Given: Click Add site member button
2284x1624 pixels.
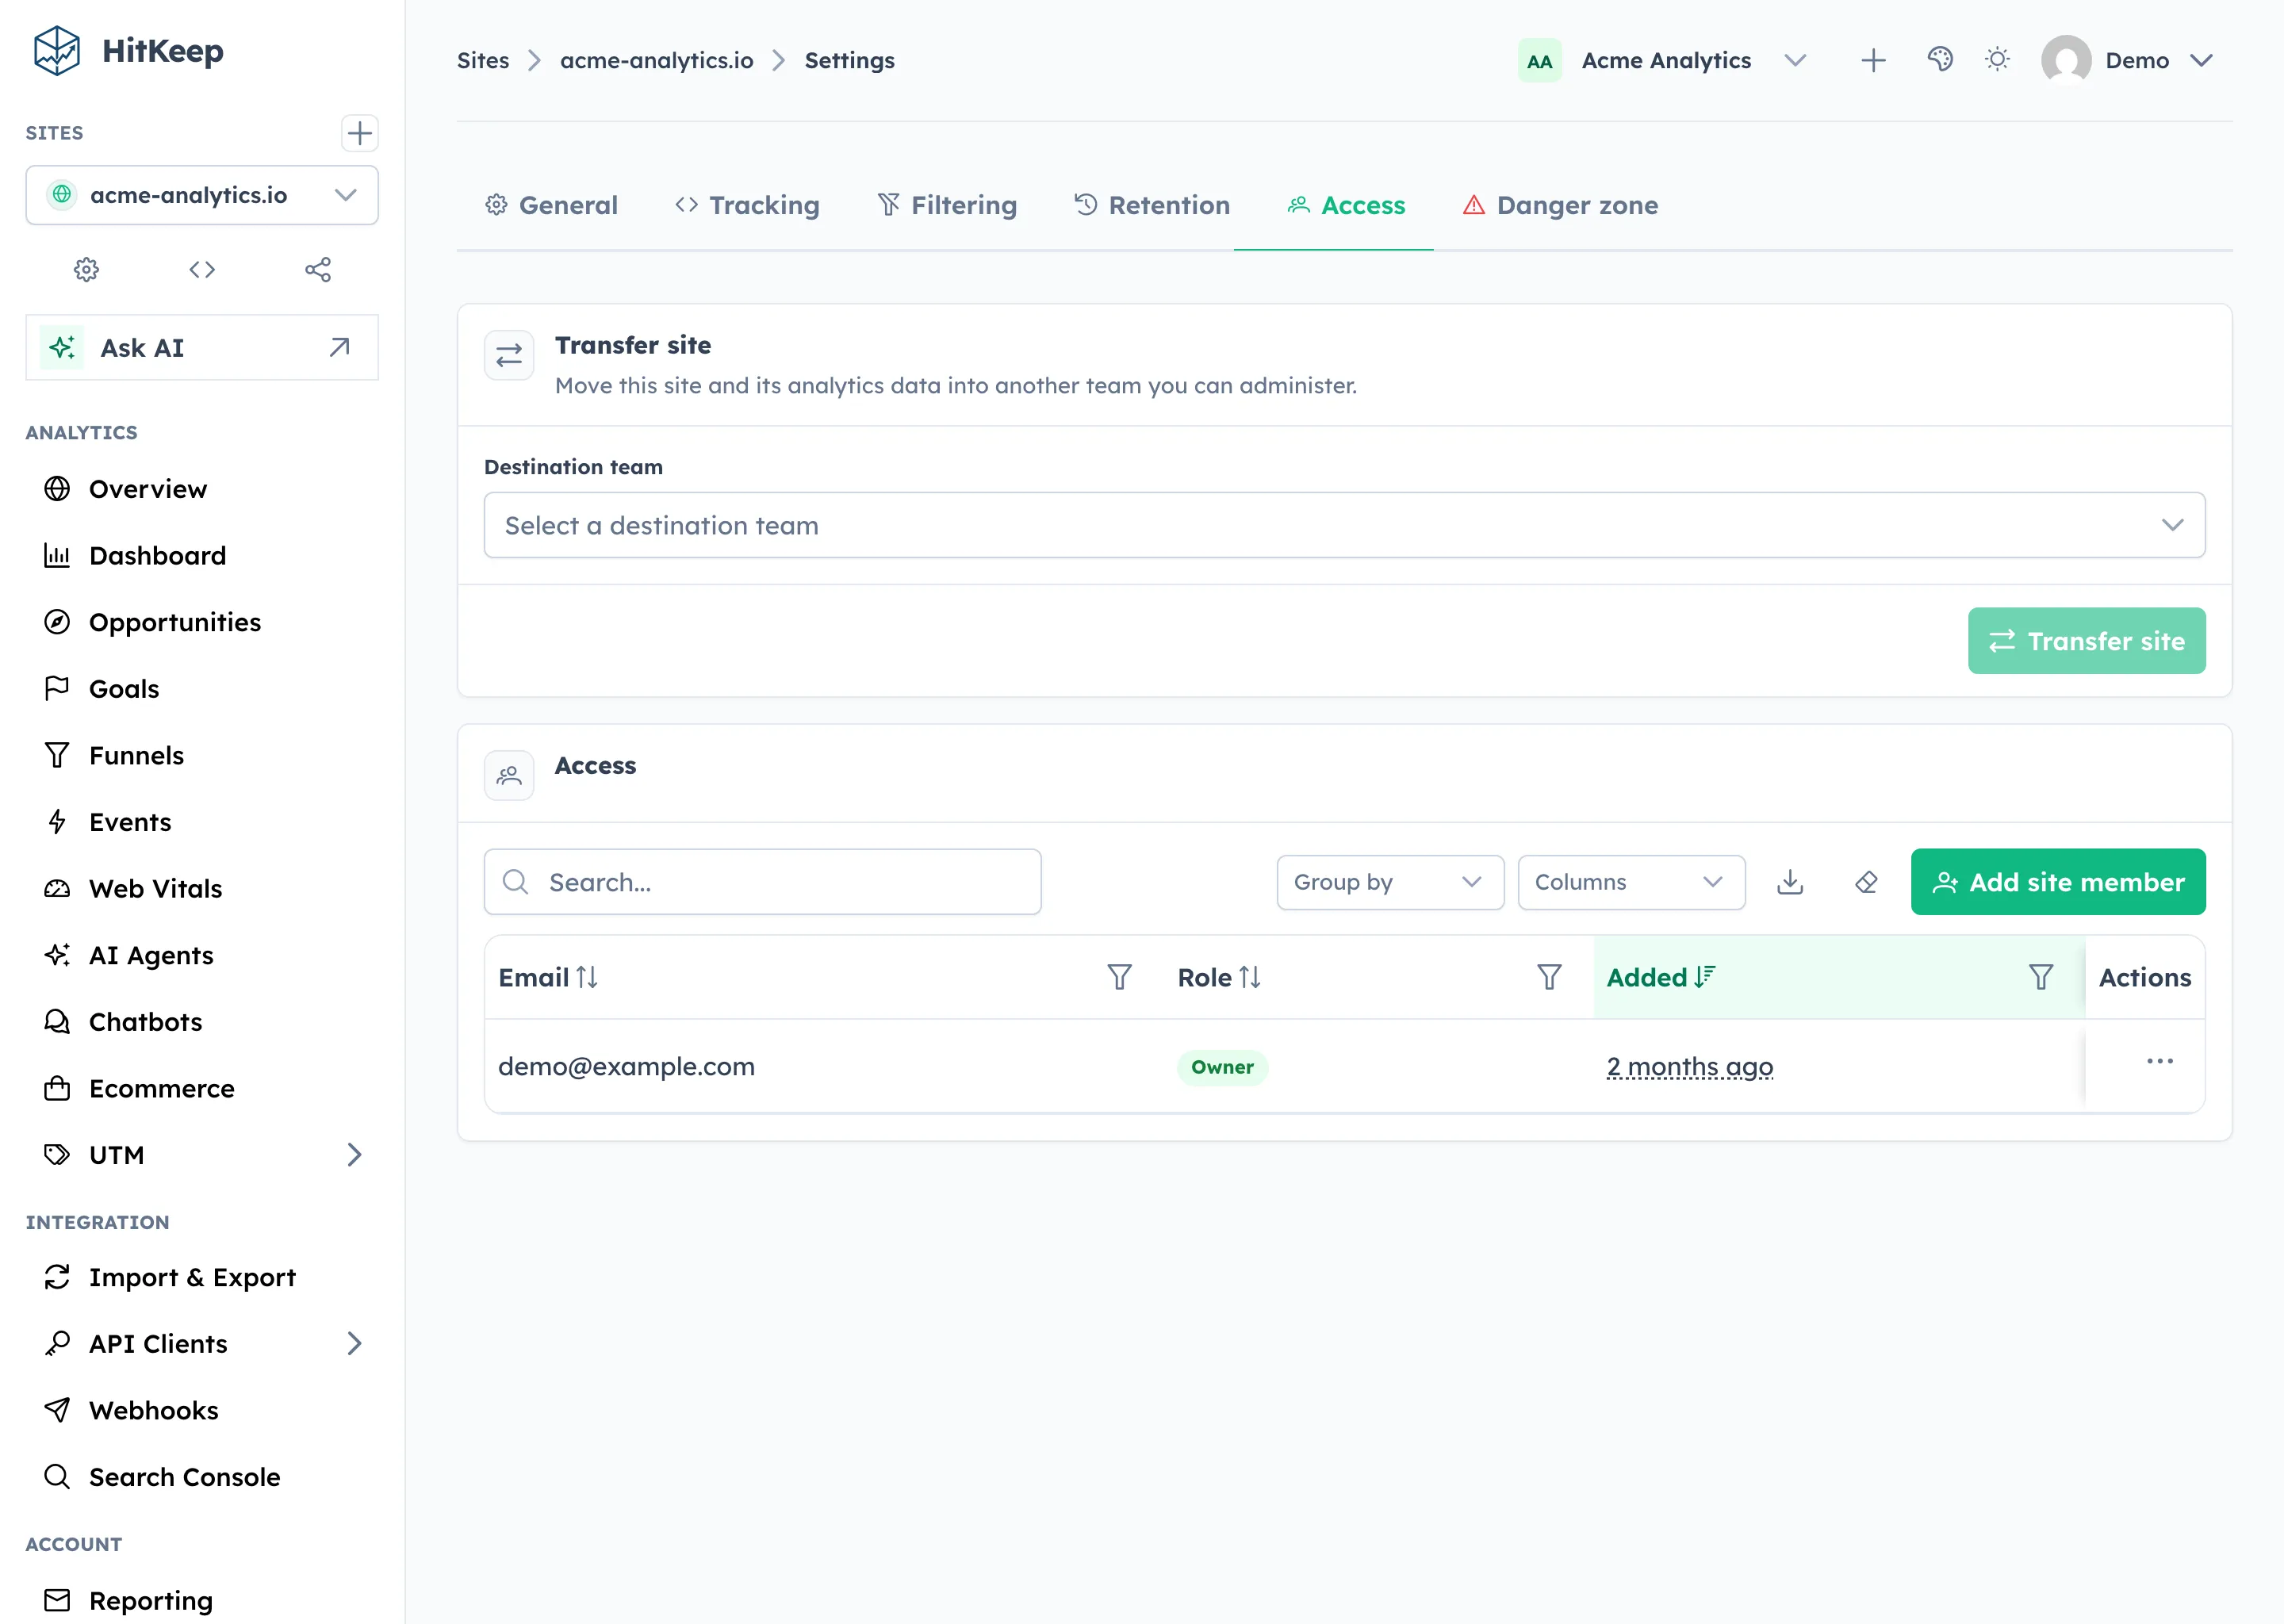Looking at the screenshot, I should click(2057, 882).
